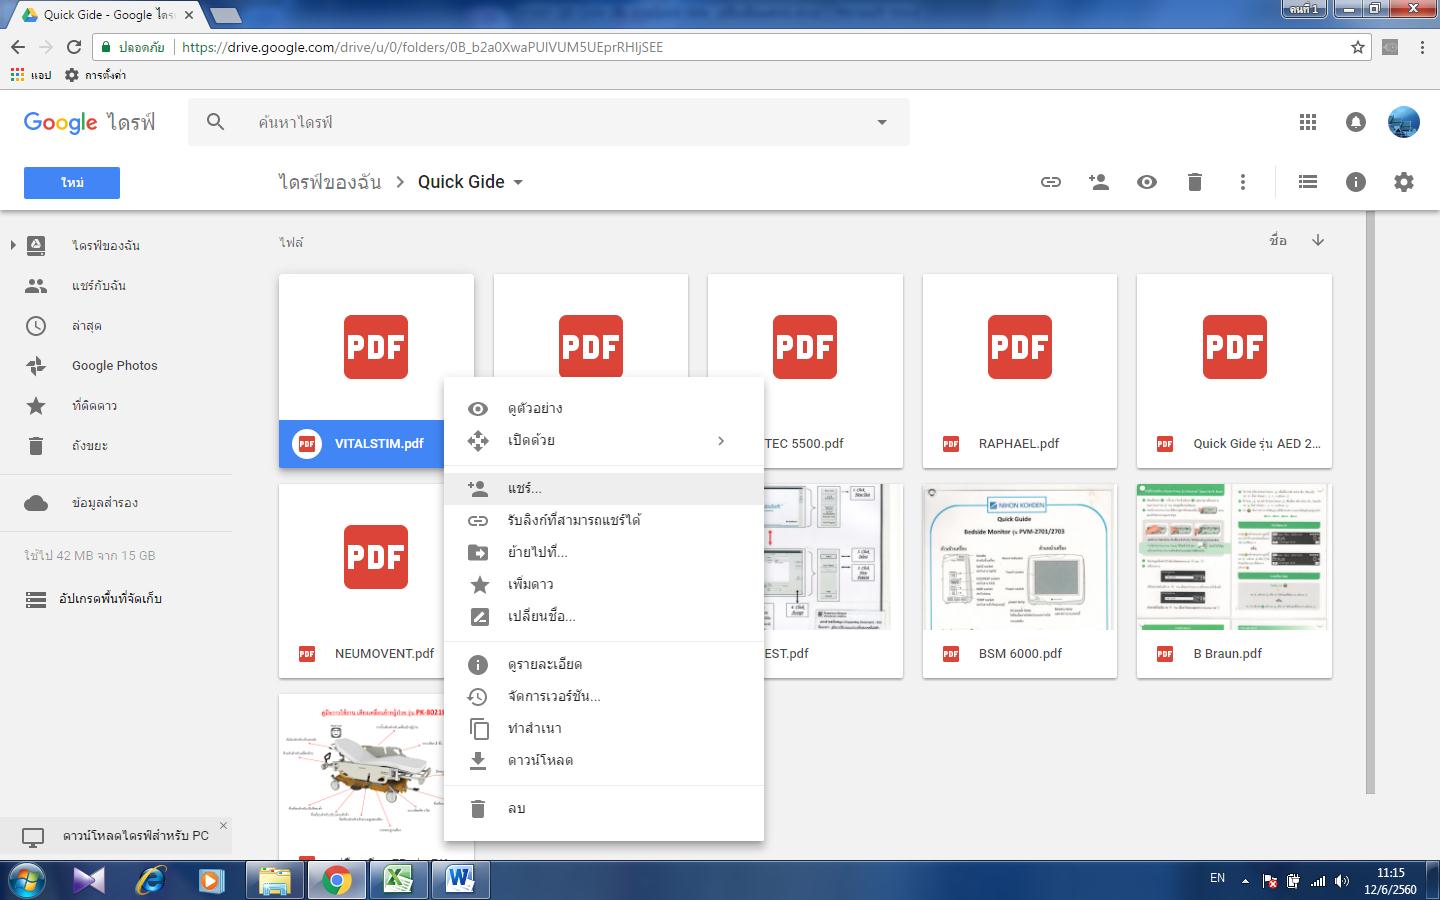Click the add people share icon in toolbar
The width and height of the screenshot is (1440, 900).
(1098, 182)
